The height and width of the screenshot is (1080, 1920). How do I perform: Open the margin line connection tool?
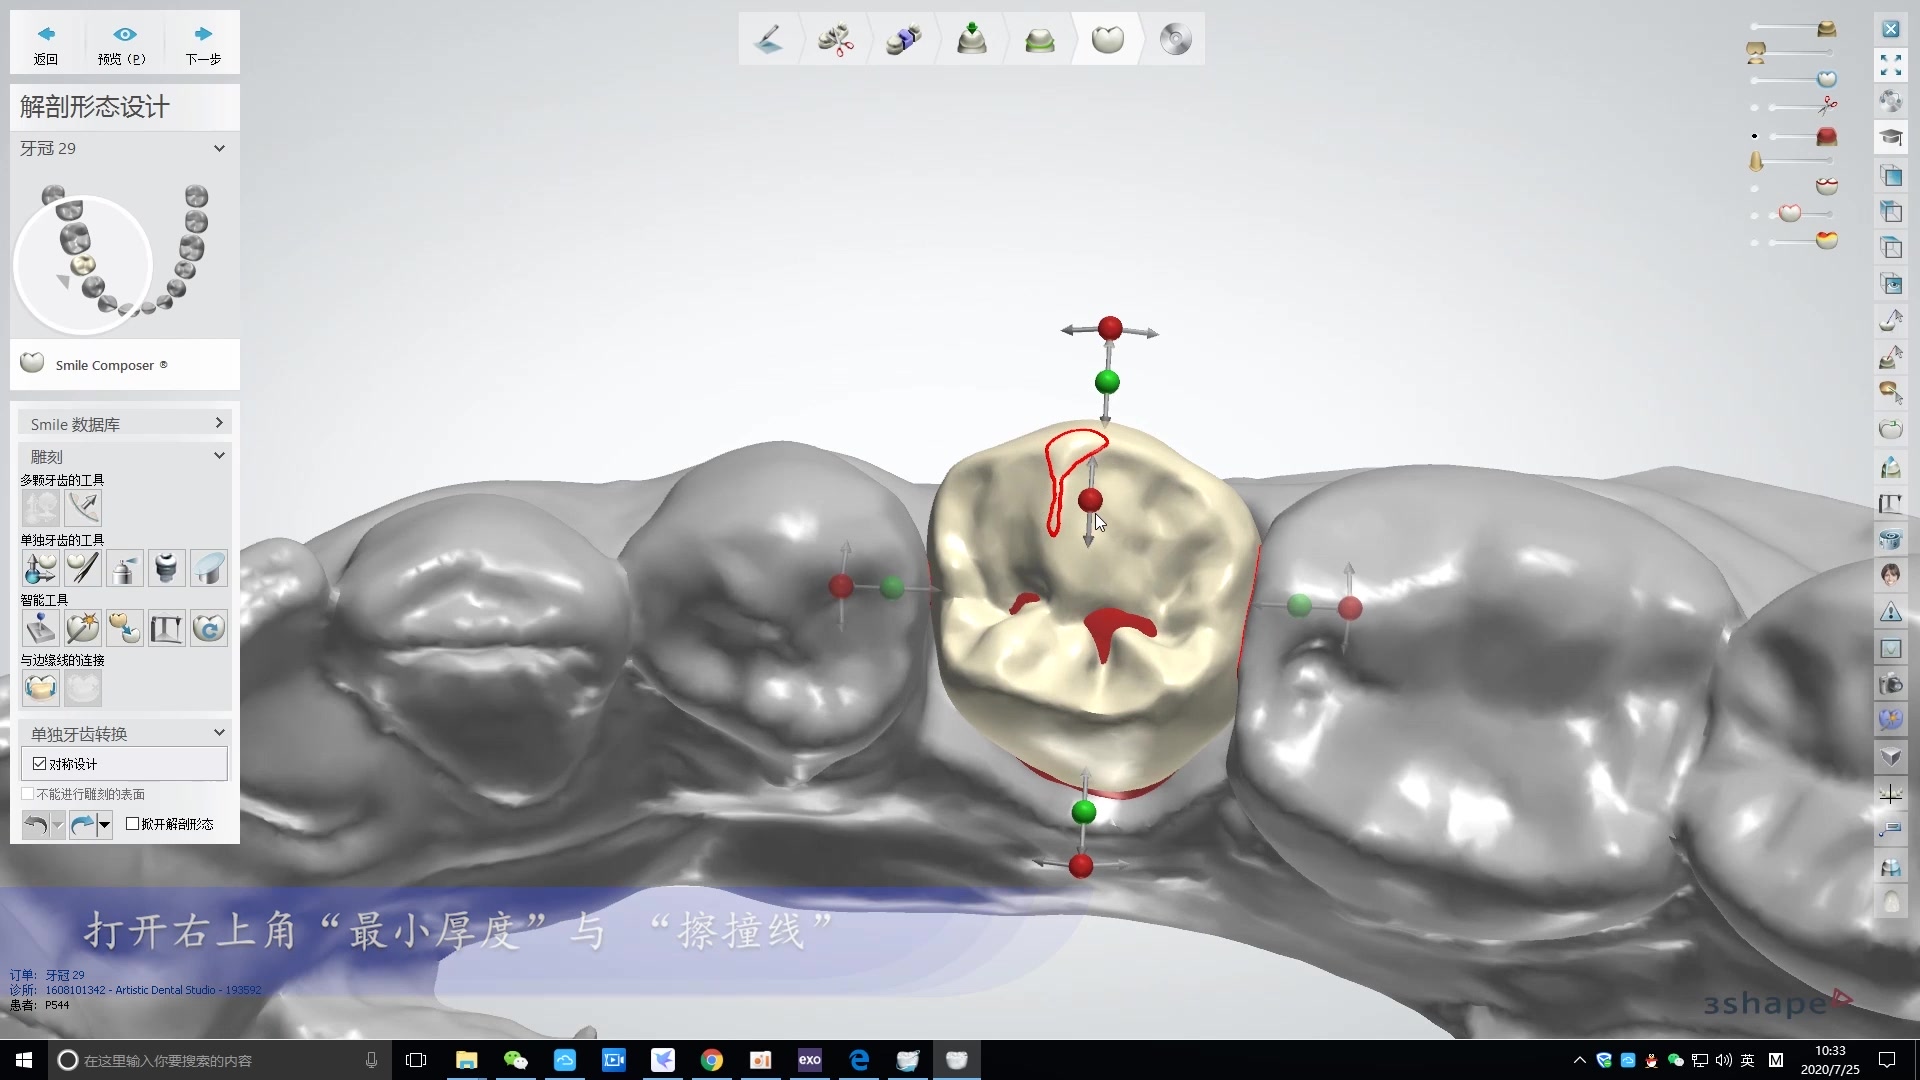(40, 688)
